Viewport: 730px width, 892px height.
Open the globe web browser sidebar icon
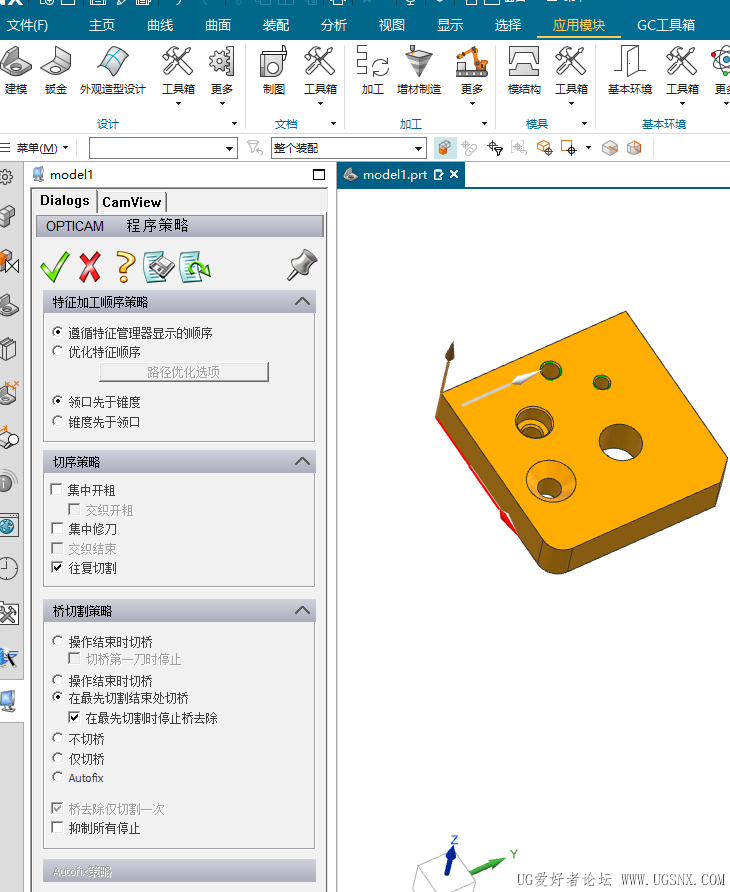(9, 526)
